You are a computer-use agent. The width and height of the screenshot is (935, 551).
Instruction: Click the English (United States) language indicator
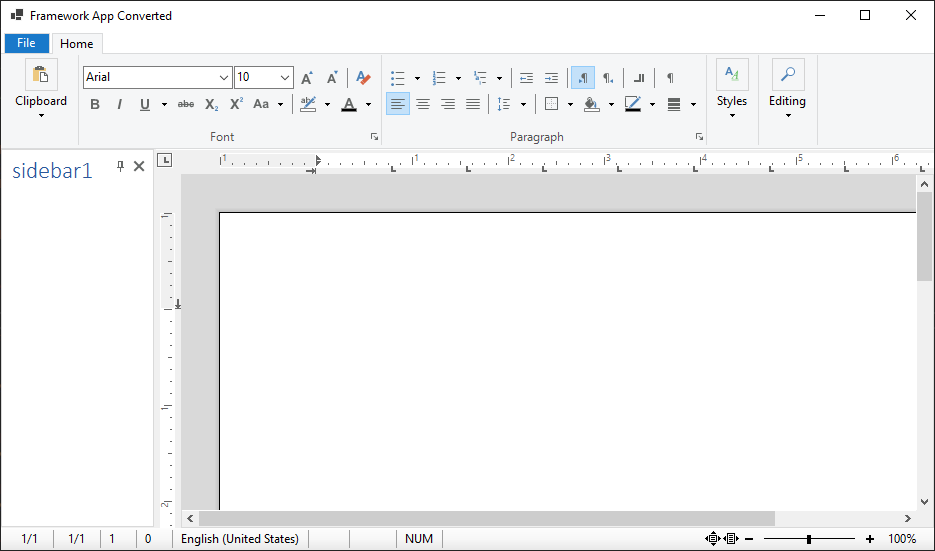coord(240,539)
